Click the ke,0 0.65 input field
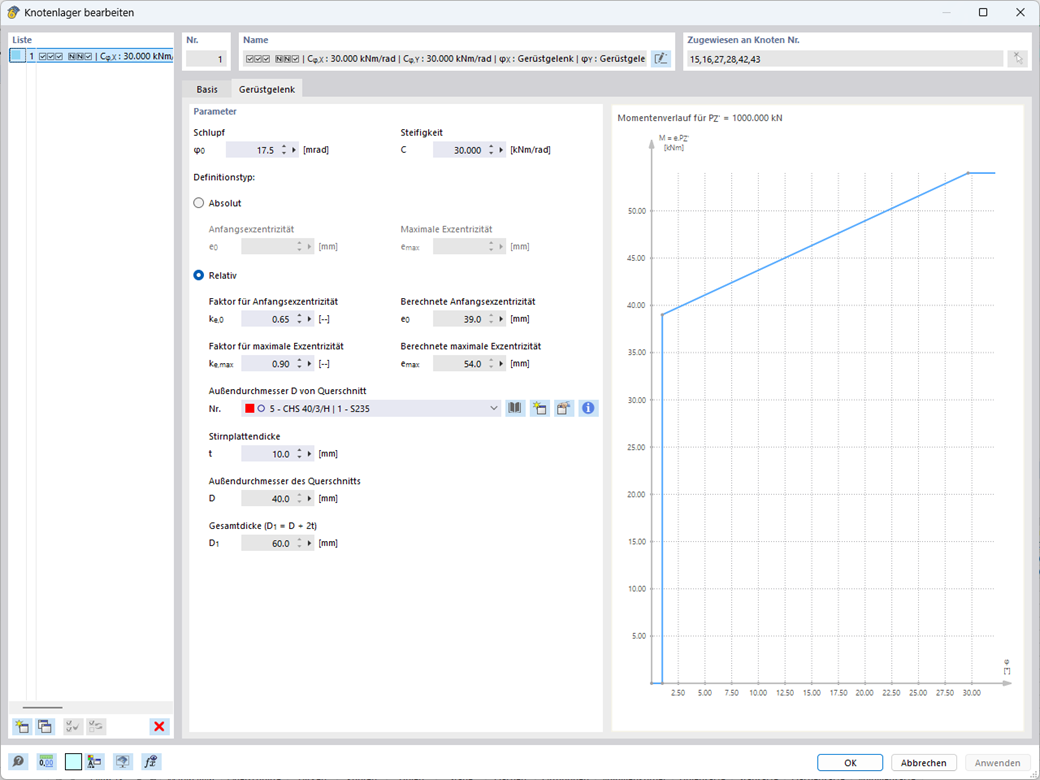The image size is (1040, 780). [x=267, y=319]
